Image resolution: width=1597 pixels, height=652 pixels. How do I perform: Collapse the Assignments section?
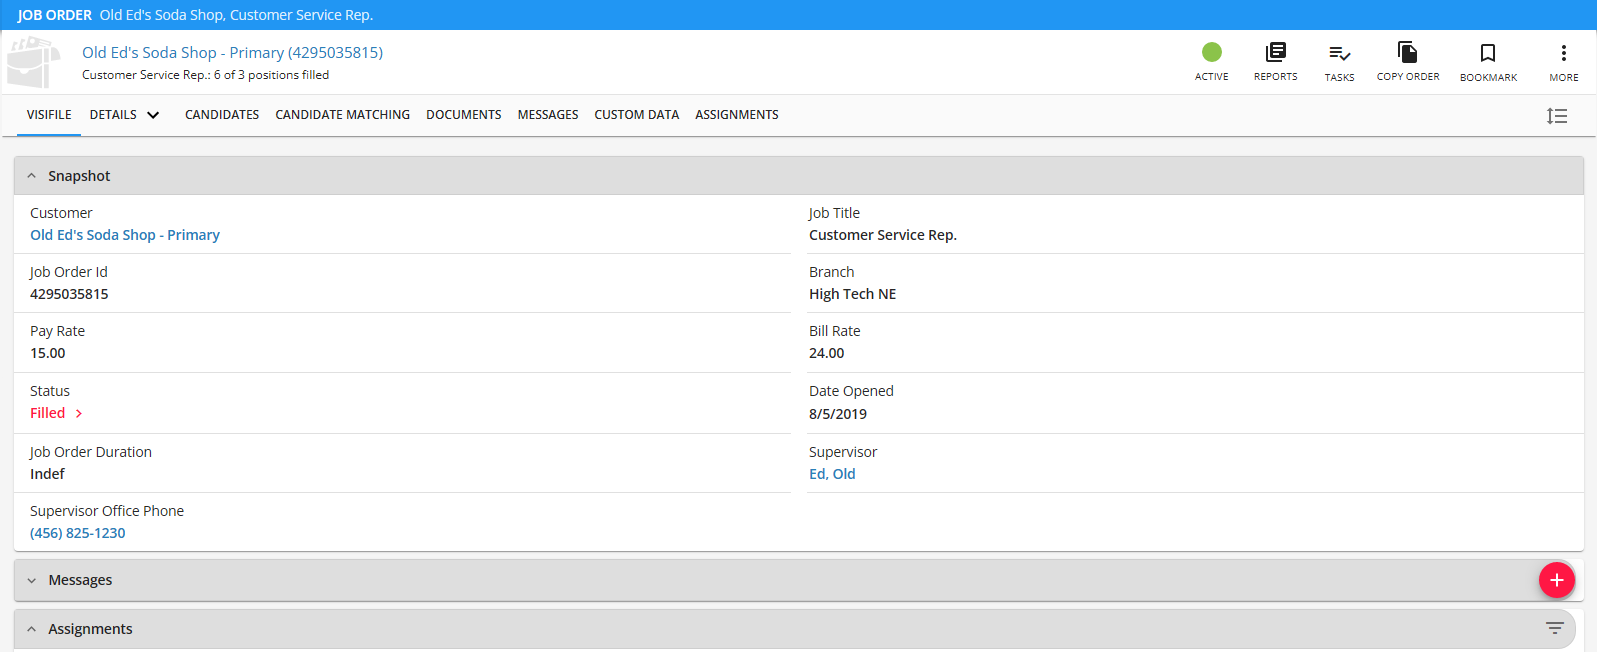pos(32,629)
